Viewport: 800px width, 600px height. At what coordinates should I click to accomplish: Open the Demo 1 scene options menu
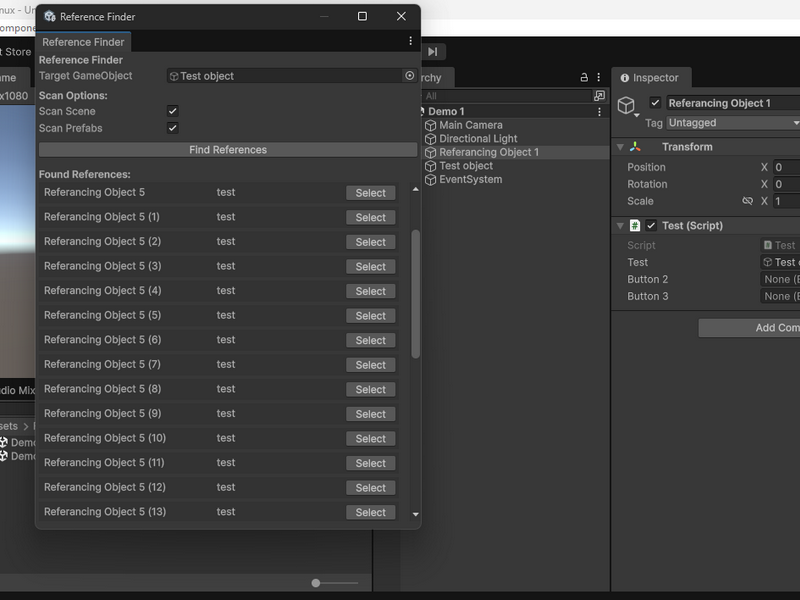pyautogui.click(x=599, y=112)
